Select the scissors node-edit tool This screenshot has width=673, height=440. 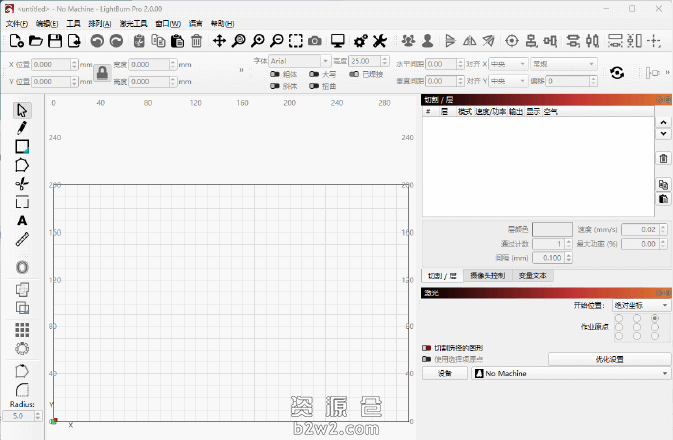pos(22,183)
